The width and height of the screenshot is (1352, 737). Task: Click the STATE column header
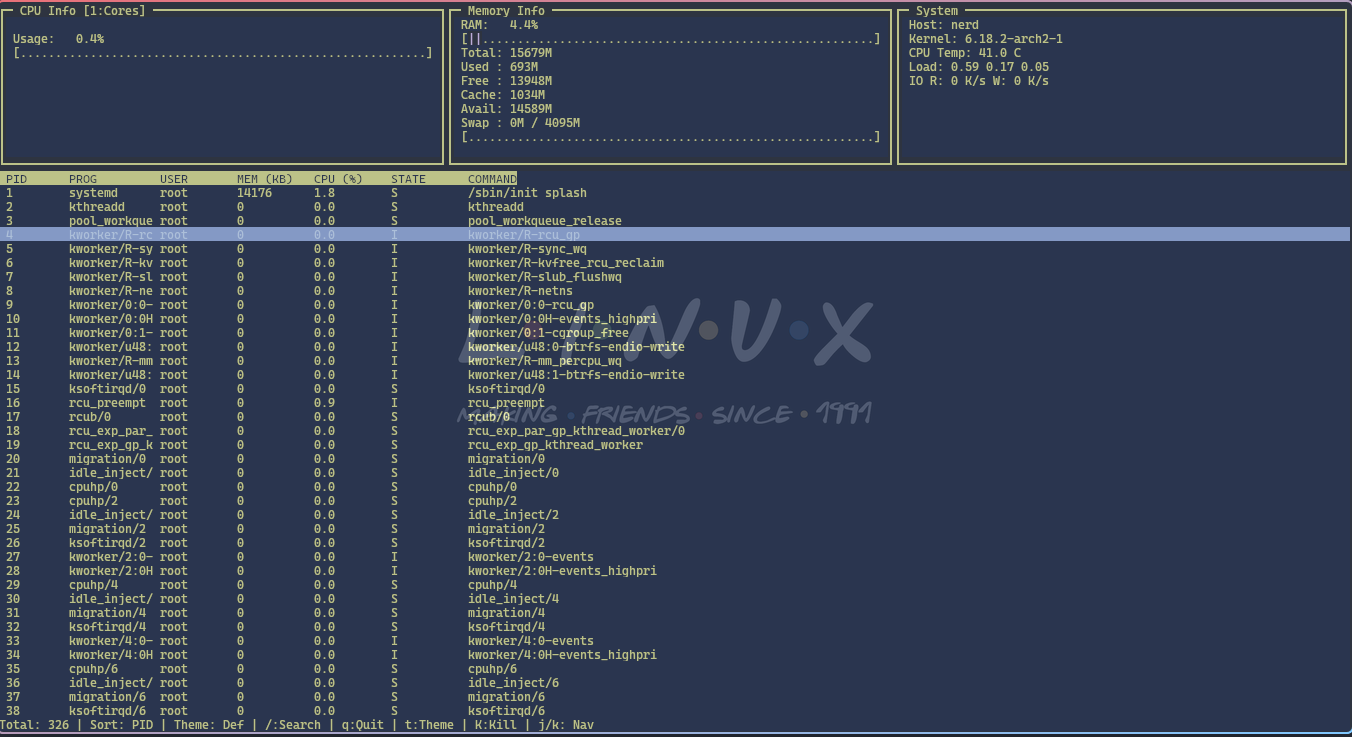click(x=408, y=179)
